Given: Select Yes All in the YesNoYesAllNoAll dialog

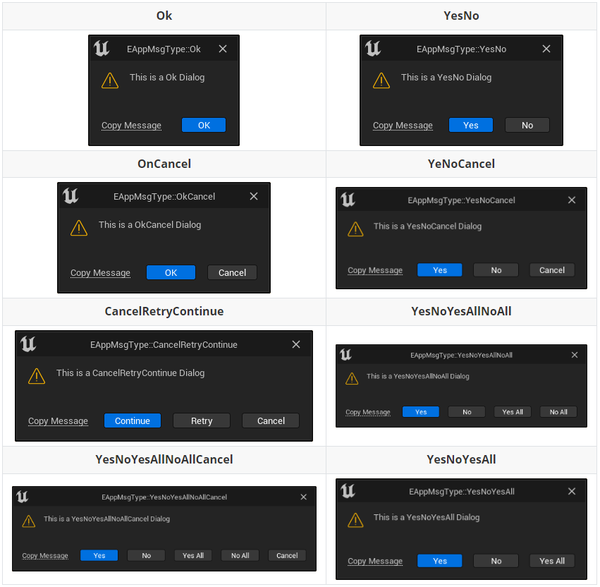Looking at the screenshot, I should click(x=512, y=412).
